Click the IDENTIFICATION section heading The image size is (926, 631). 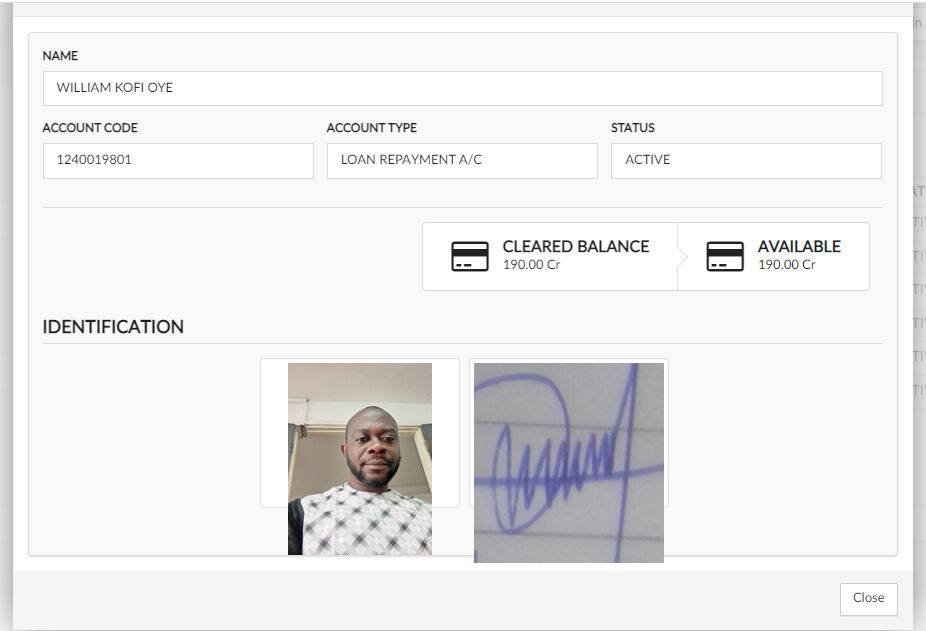[x=113, y=327]
